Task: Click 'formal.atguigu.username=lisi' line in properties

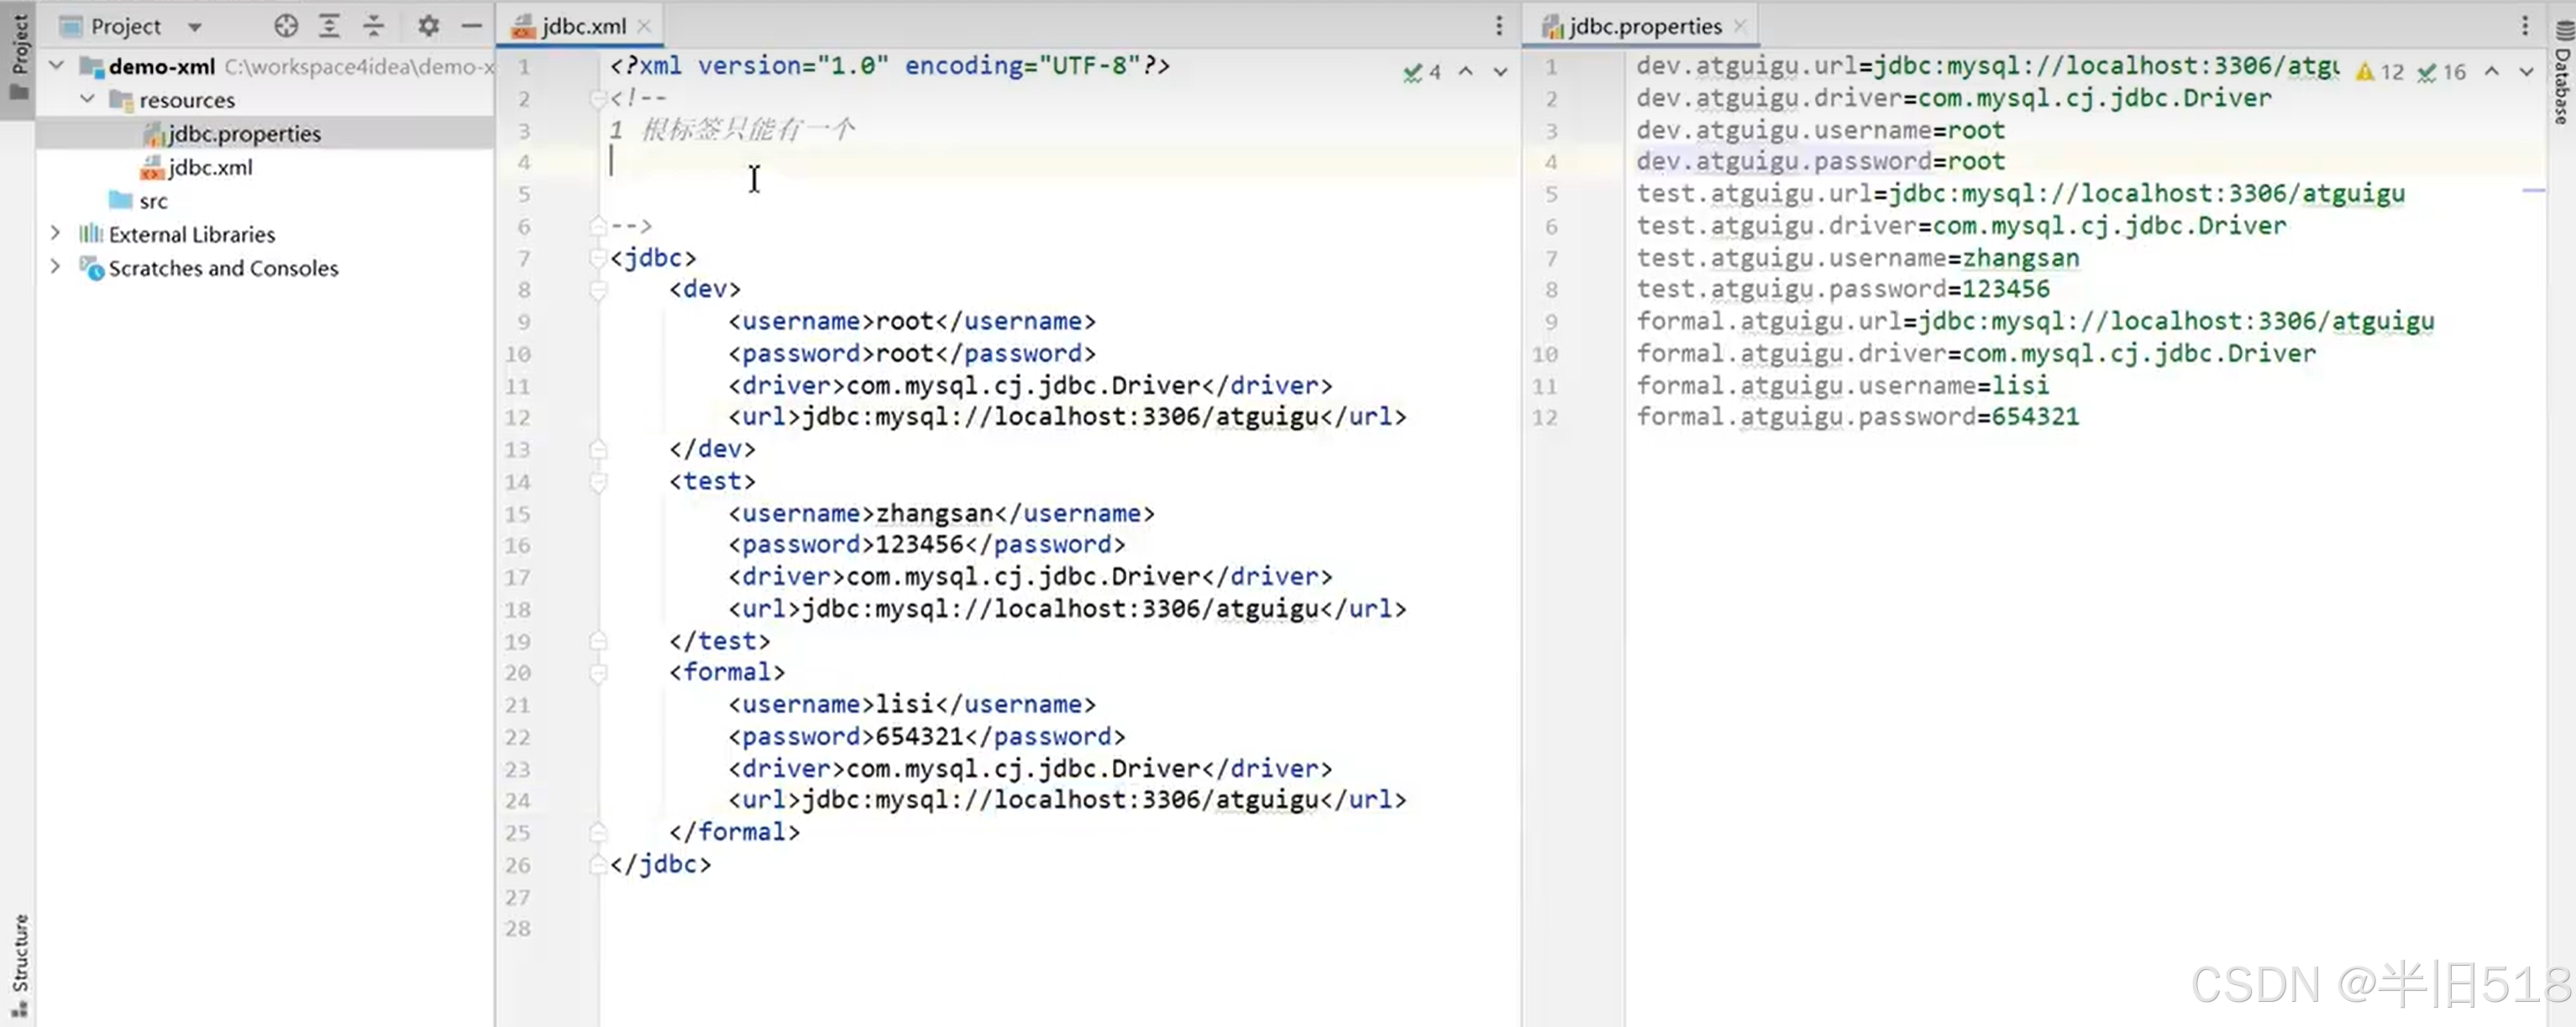Action: coord(1842,385)
